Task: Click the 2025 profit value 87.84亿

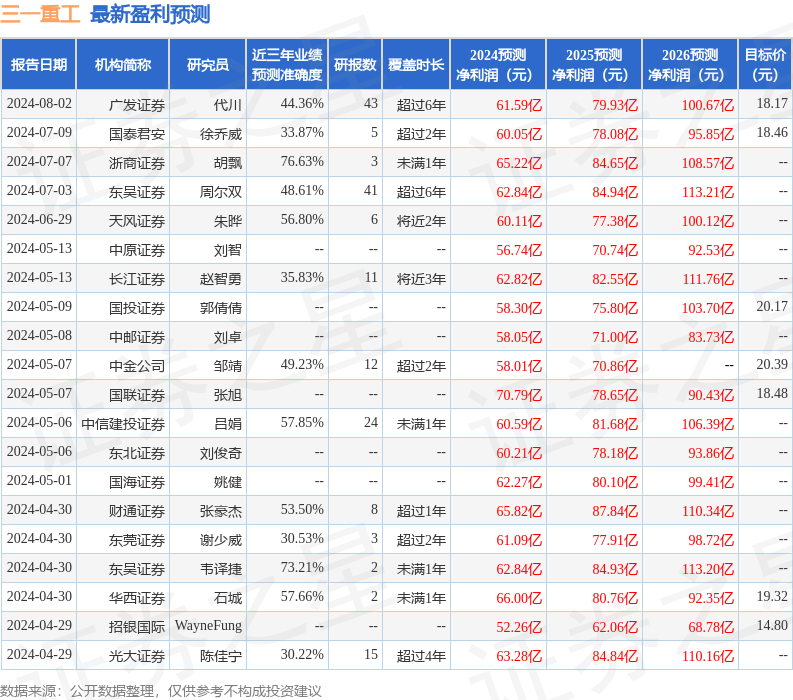Action: pyautogui.click(x=615, y=511)
